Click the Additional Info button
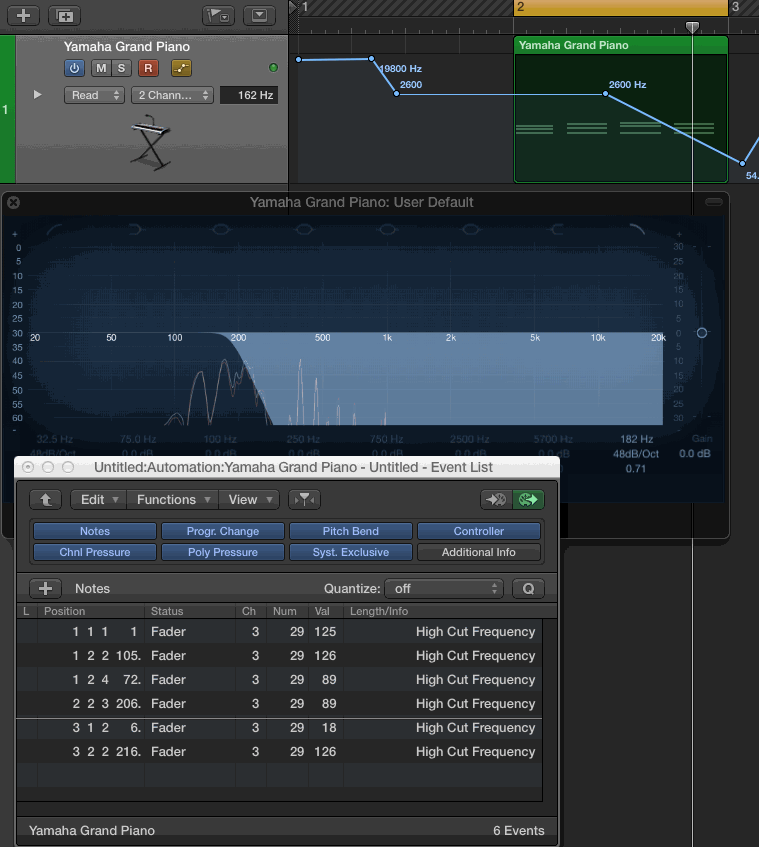This screenshot has height=847, width=759. coord(479,552)
